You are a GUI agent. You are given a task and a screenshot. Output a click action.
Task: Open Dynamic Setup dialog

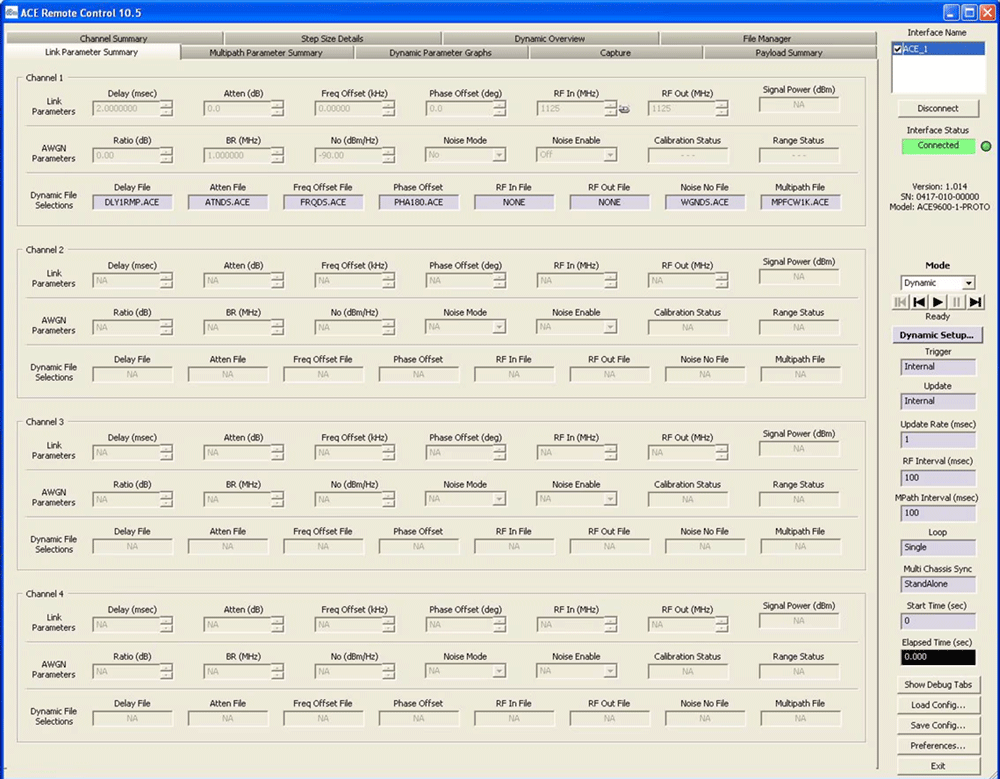[x=937, y=335]
